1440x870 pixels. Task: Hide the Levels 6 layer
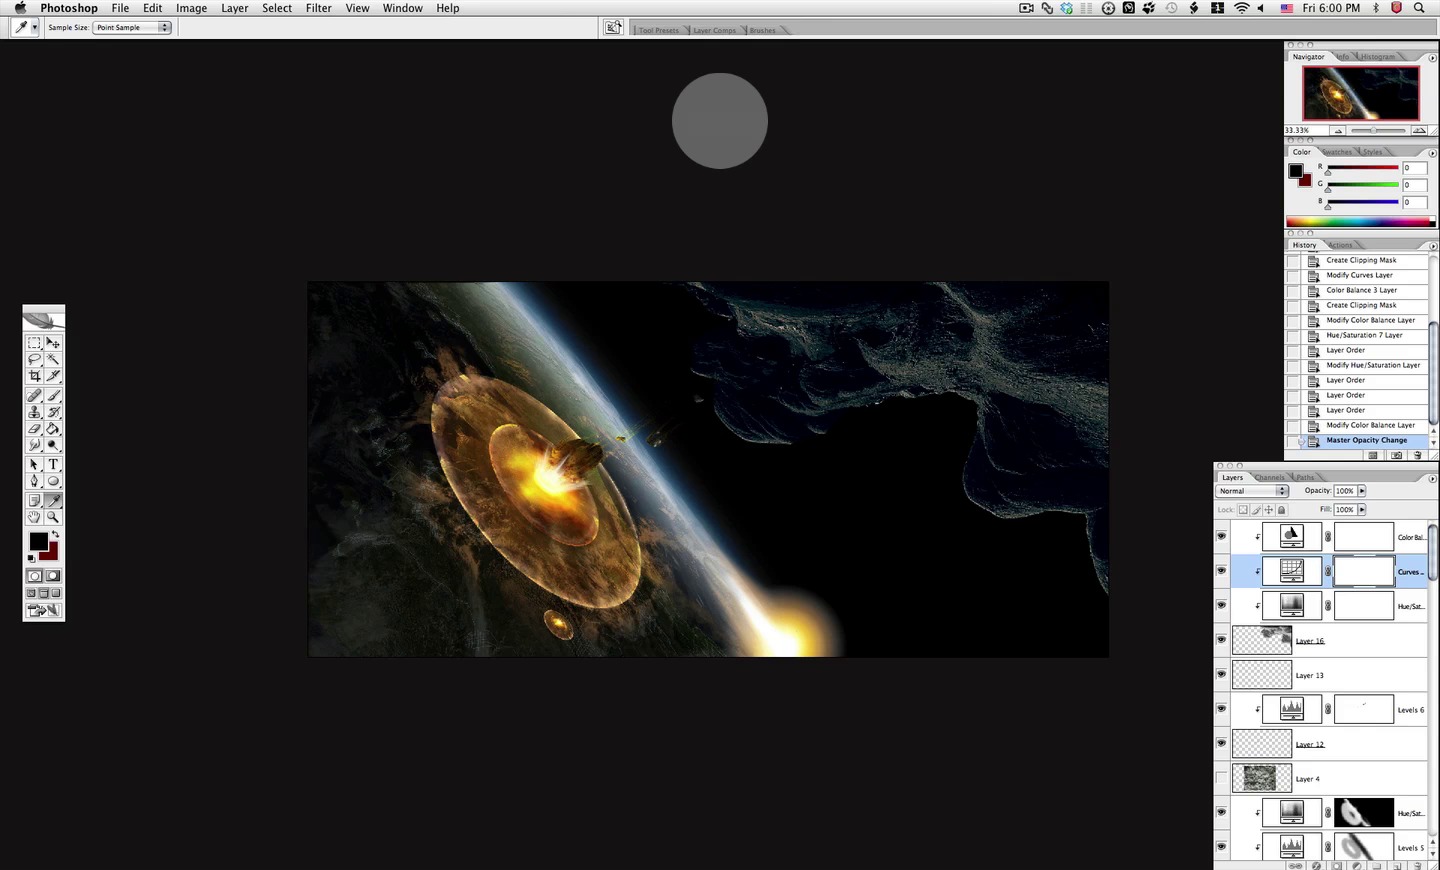pyautogui.click(x=1221, y=708)
